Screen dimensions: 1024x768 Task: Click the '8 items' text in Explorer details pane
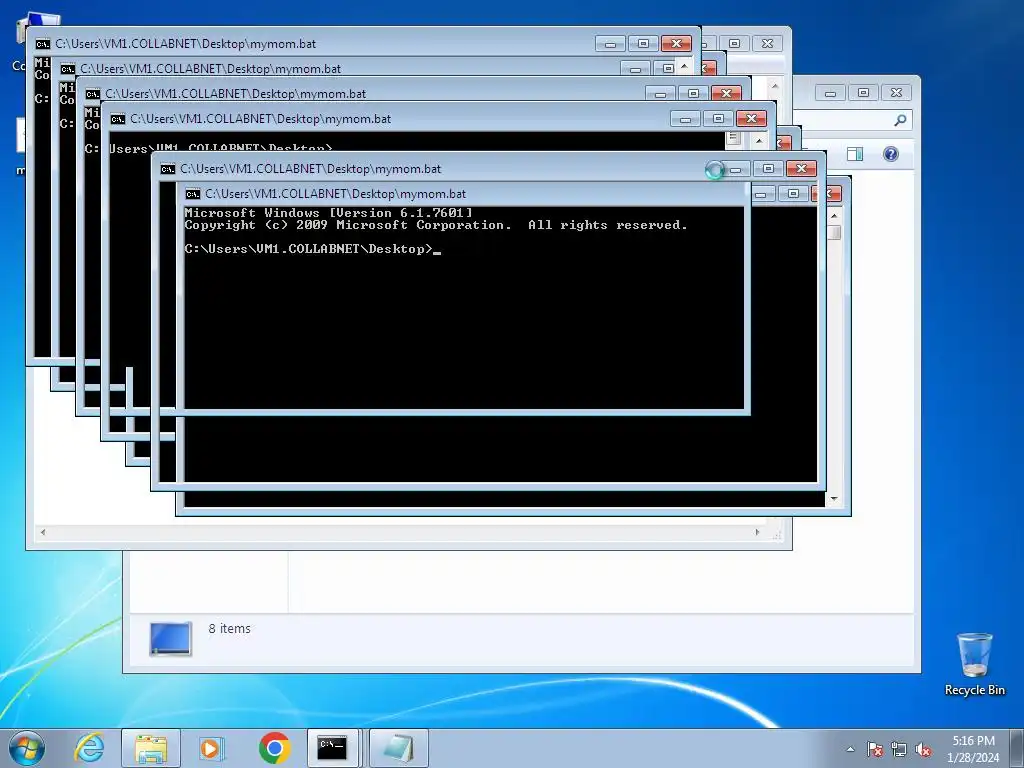[x=229, y=628]
